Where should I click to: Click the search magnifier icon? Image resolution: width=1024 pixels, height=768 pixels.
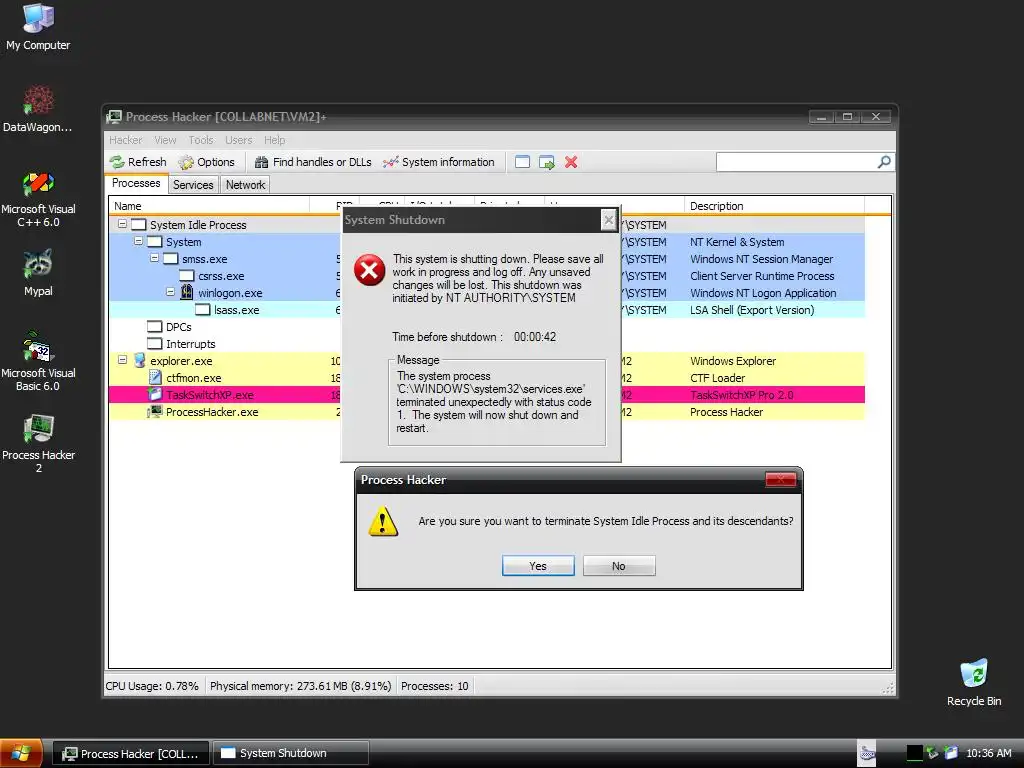coord(884,161)
